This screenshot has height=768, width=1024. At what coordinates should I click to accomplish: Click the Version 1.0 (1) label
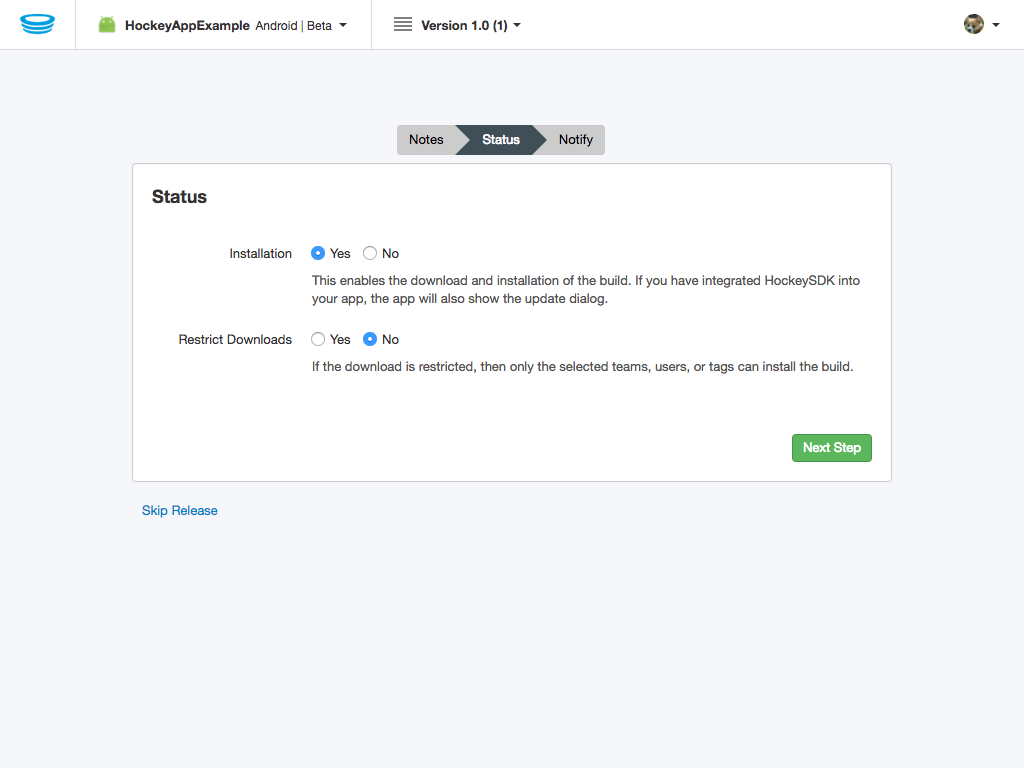pyautogui.click(x=464, y=25)
